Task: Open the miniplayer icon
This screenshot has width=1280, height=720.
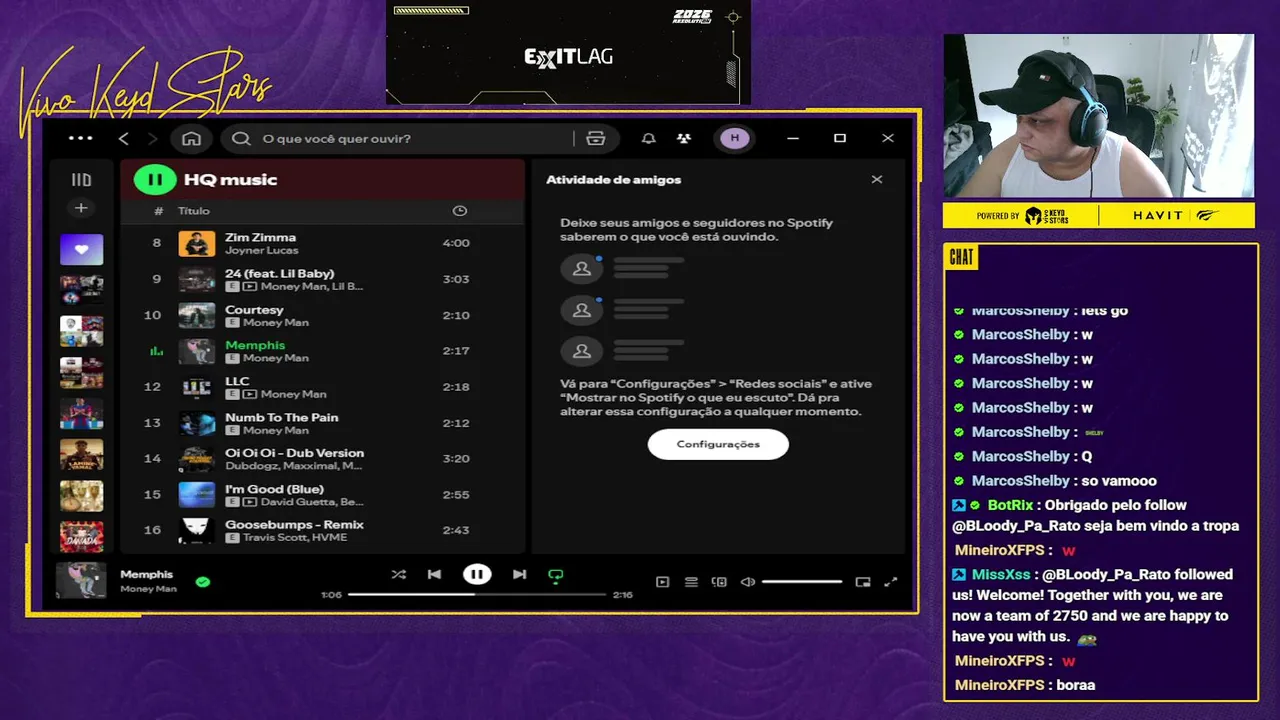Action: (x=863, y=582)
